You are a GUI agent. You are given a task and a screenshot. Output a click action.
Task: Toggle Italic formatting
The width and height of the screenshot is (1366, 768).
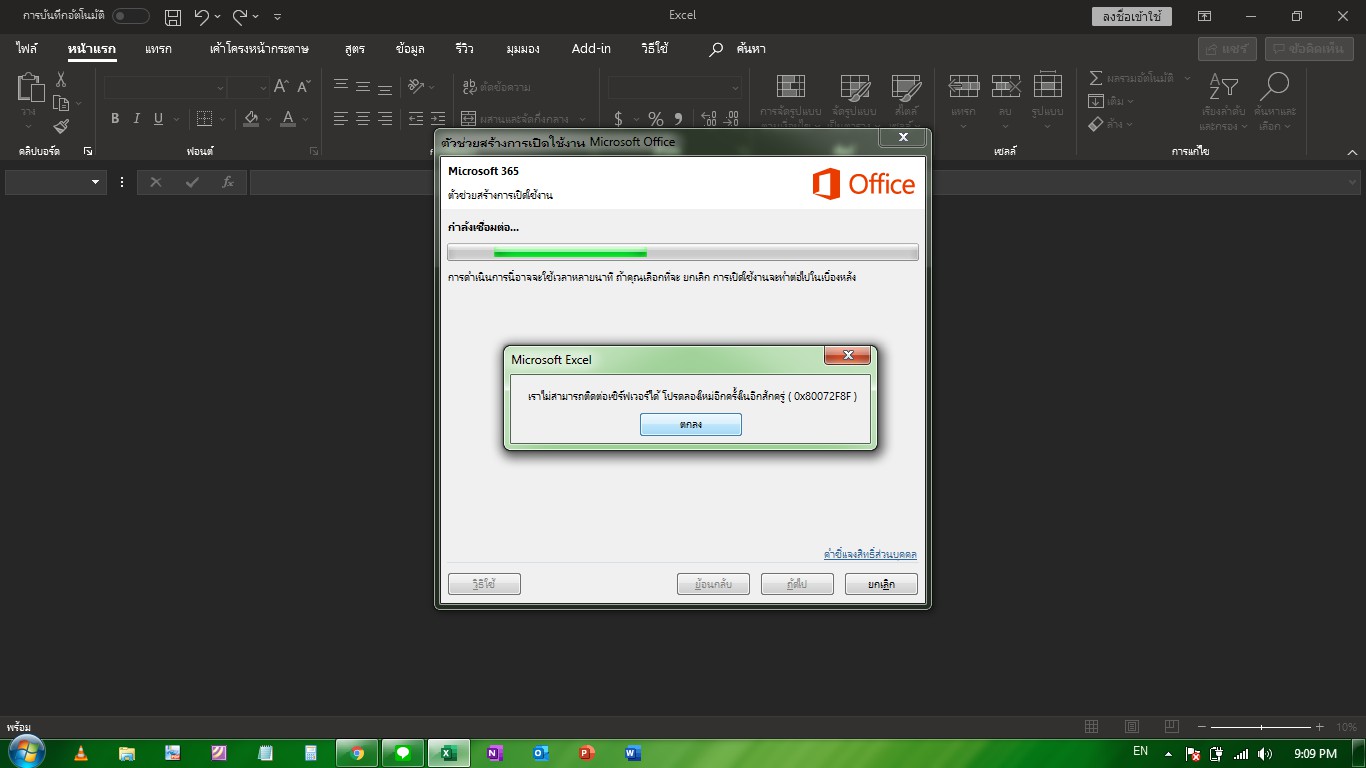[137, 119]
